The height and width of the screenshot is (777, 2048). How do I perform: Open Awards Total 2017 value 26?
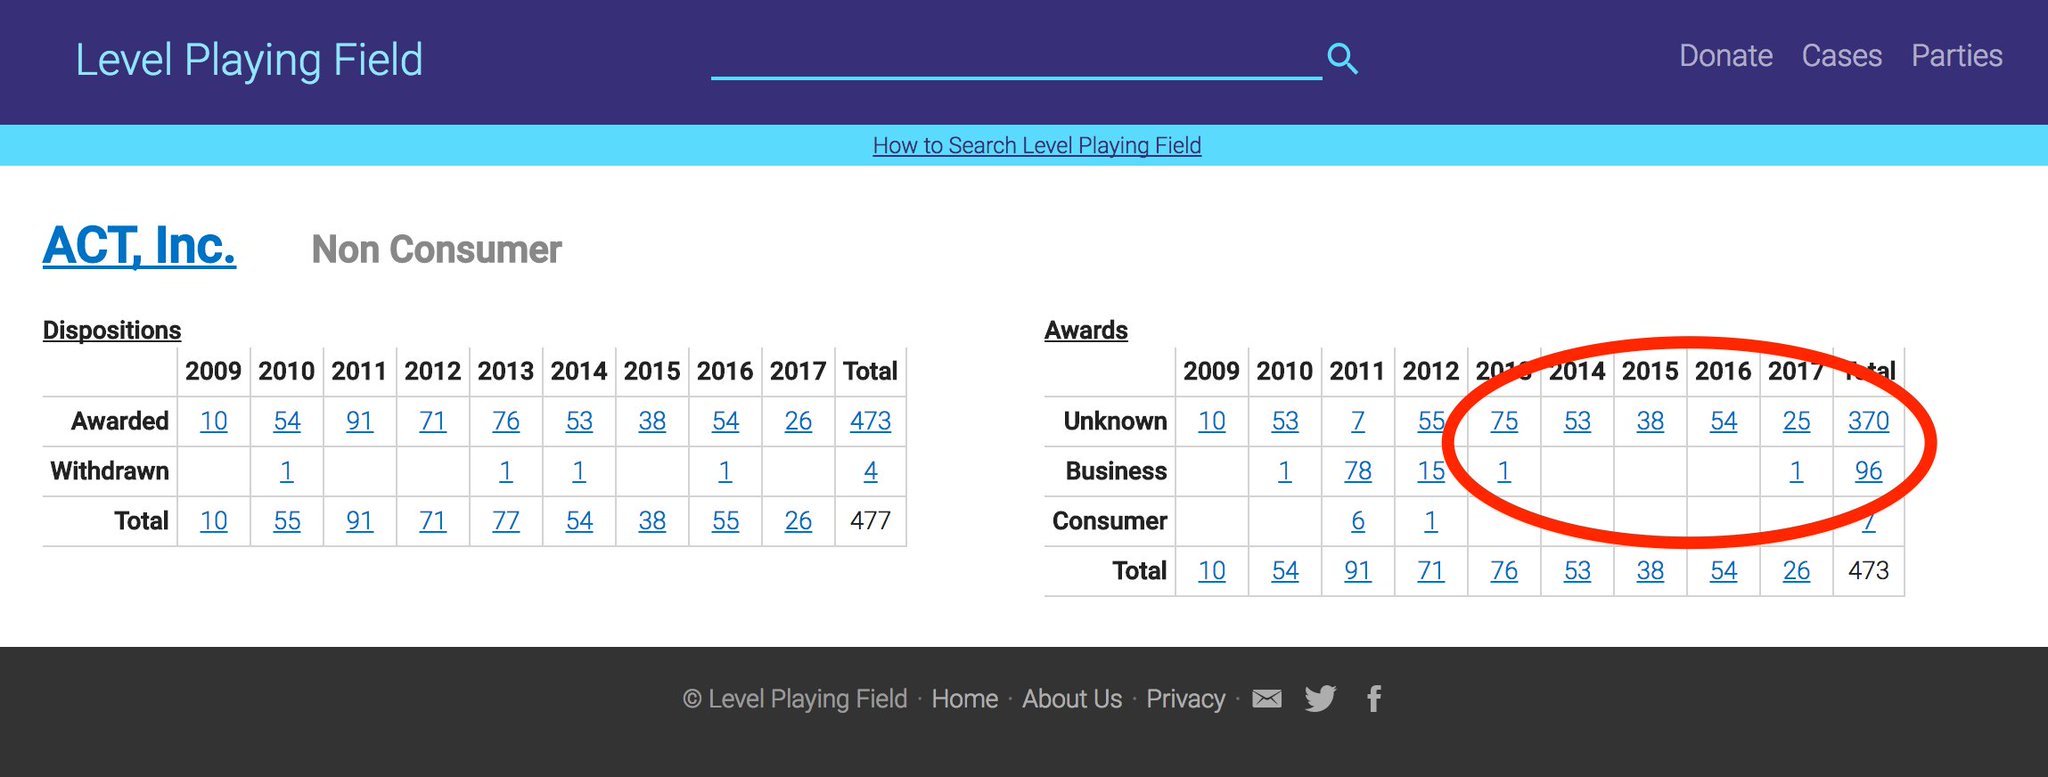1796,571
